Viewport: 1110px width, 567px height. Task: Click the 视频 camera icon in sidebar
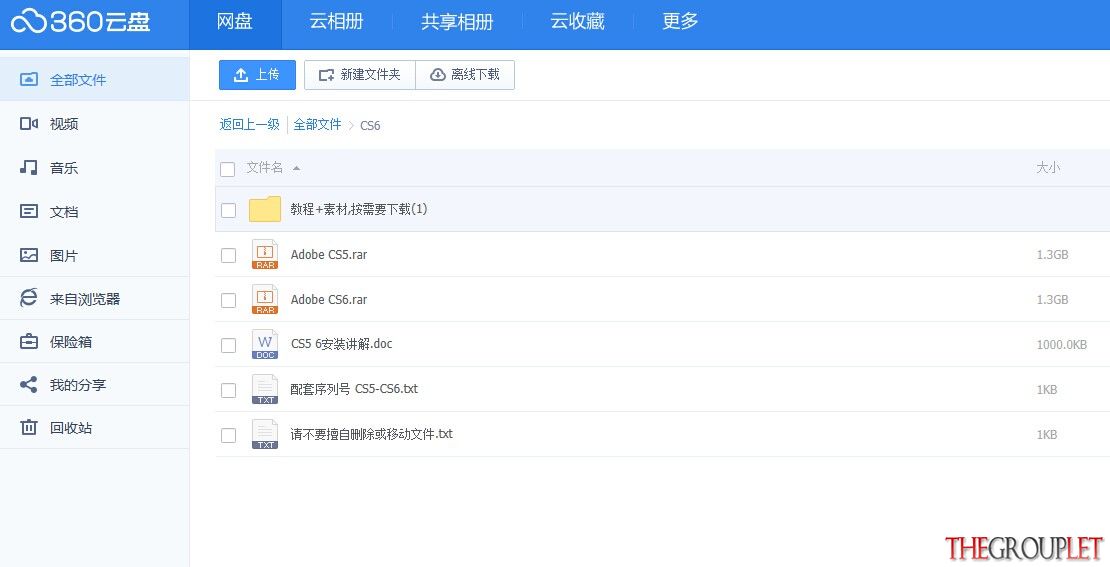pyautogui.click(x=28, y=124)
